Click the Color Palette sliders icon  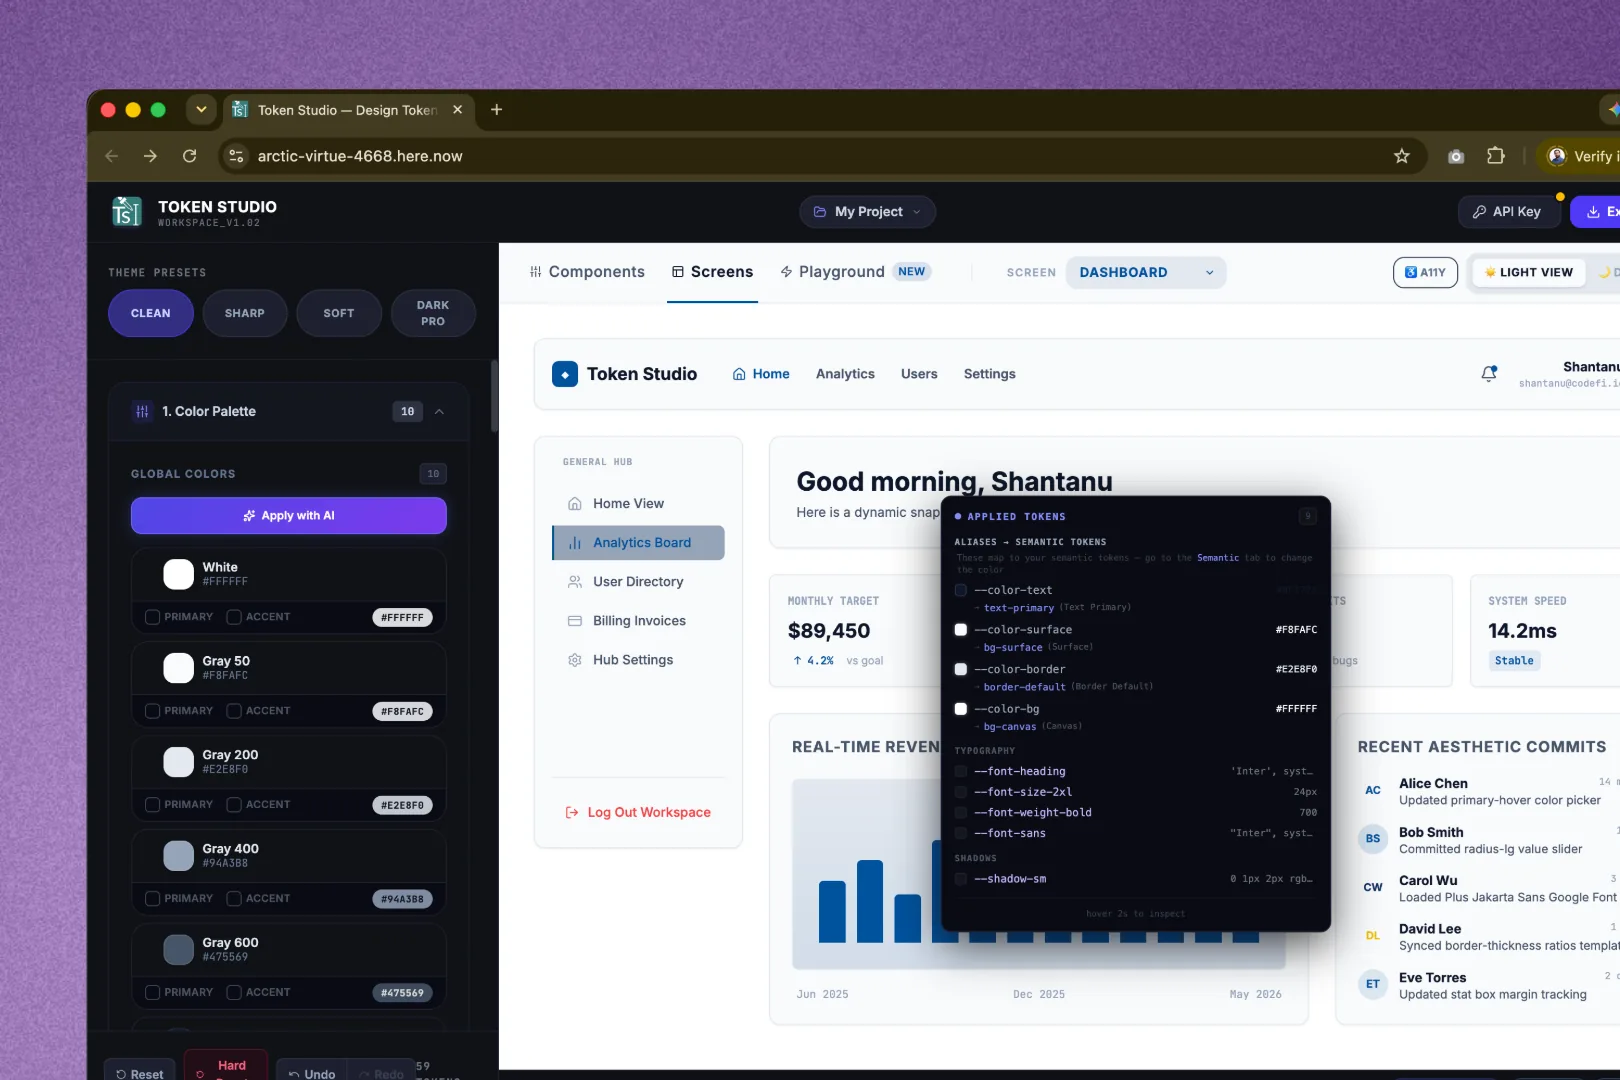point(142,411)
